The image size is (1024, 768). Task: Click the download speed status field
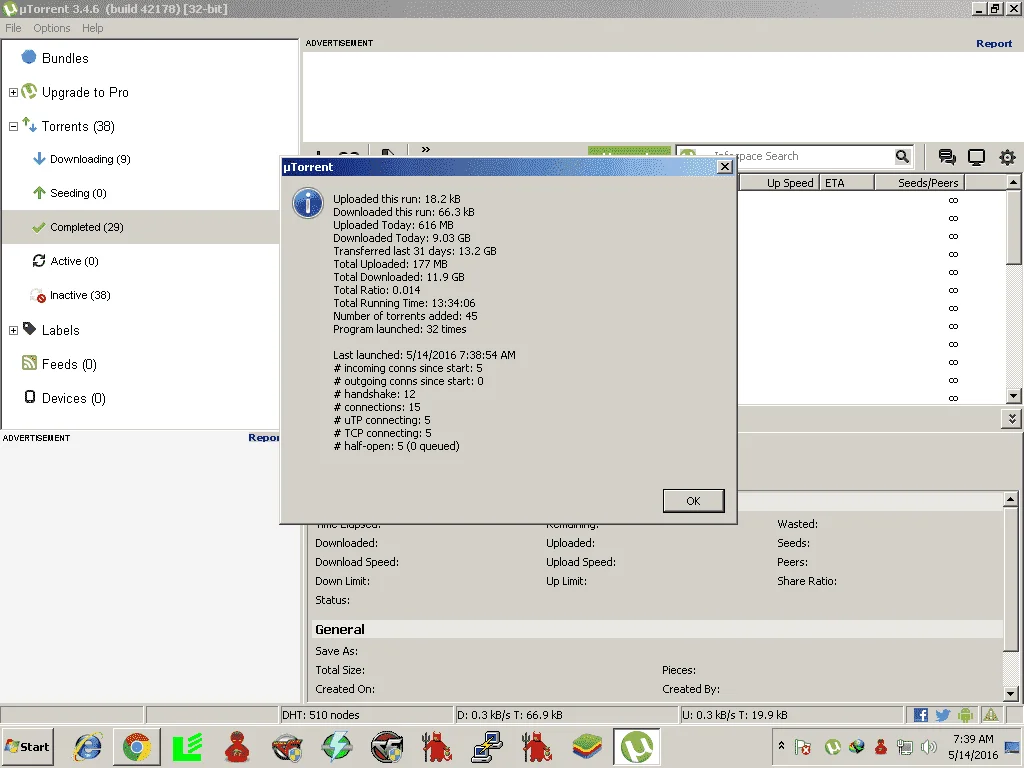click(565, 715)
